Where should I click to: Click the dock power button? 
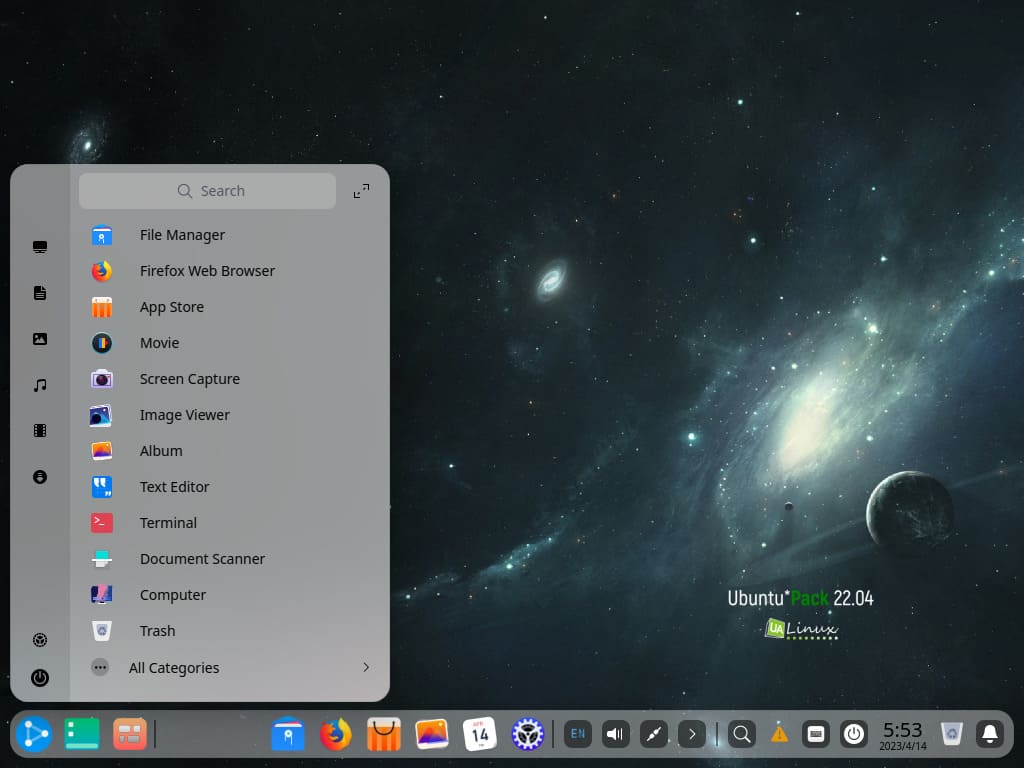pyautogui.click(x=854, y=734)
